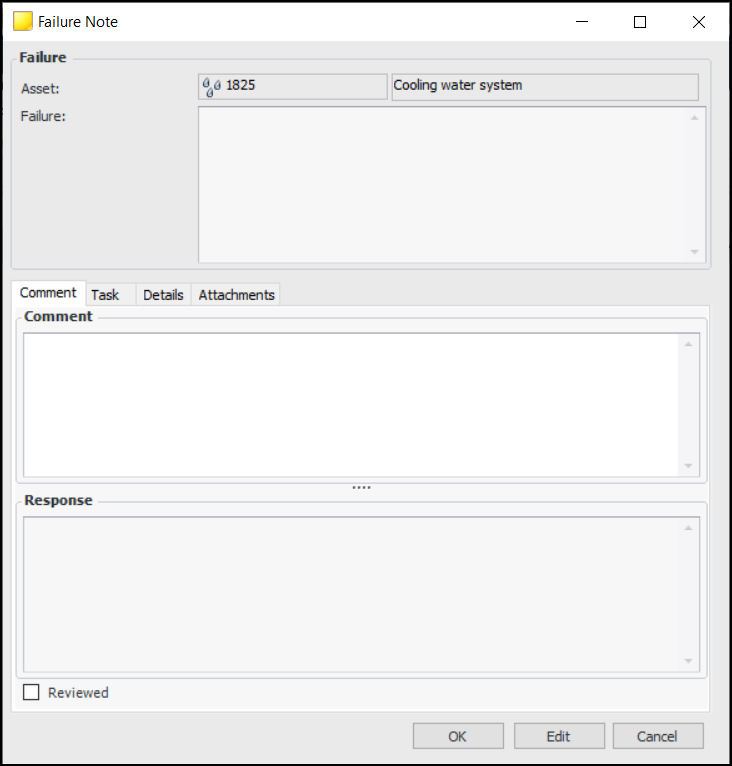The height and width of the screenshot is (766, 732).
Task: Click Response box scroll down arrow
Action: pos(689,661)
